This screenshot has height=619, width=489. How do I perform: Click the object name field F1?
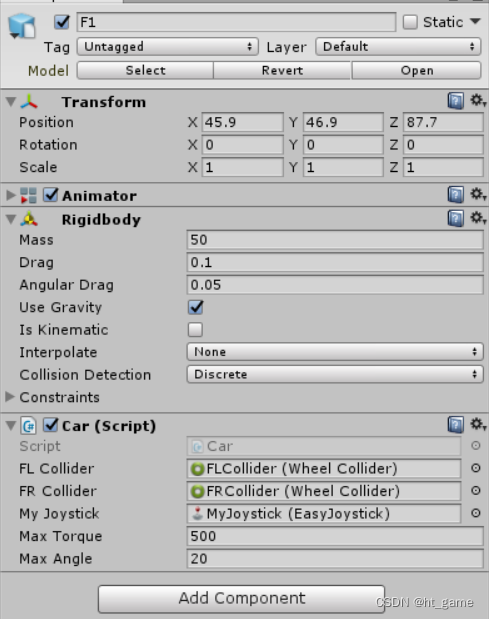click(236, 22)
